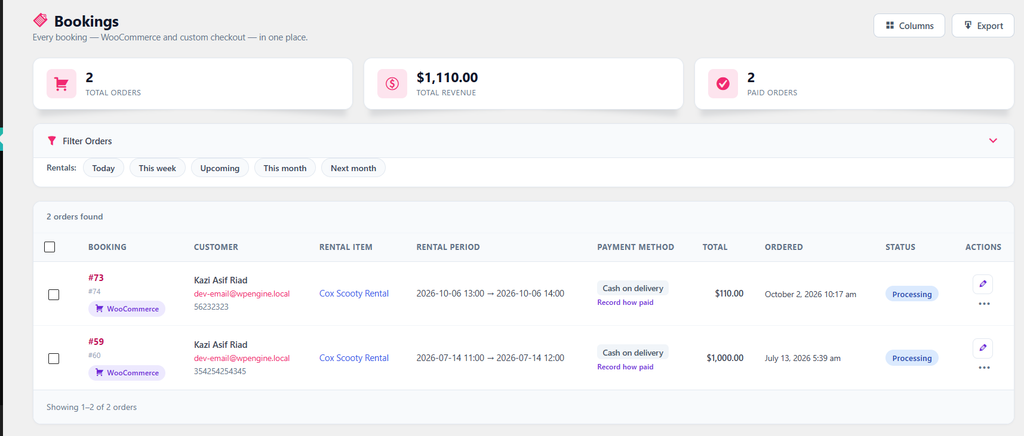The height and width of the screenshot is (436, 1024).
Task: Open the three-dot actions menu for booking #73
Action: click(984, 304)
